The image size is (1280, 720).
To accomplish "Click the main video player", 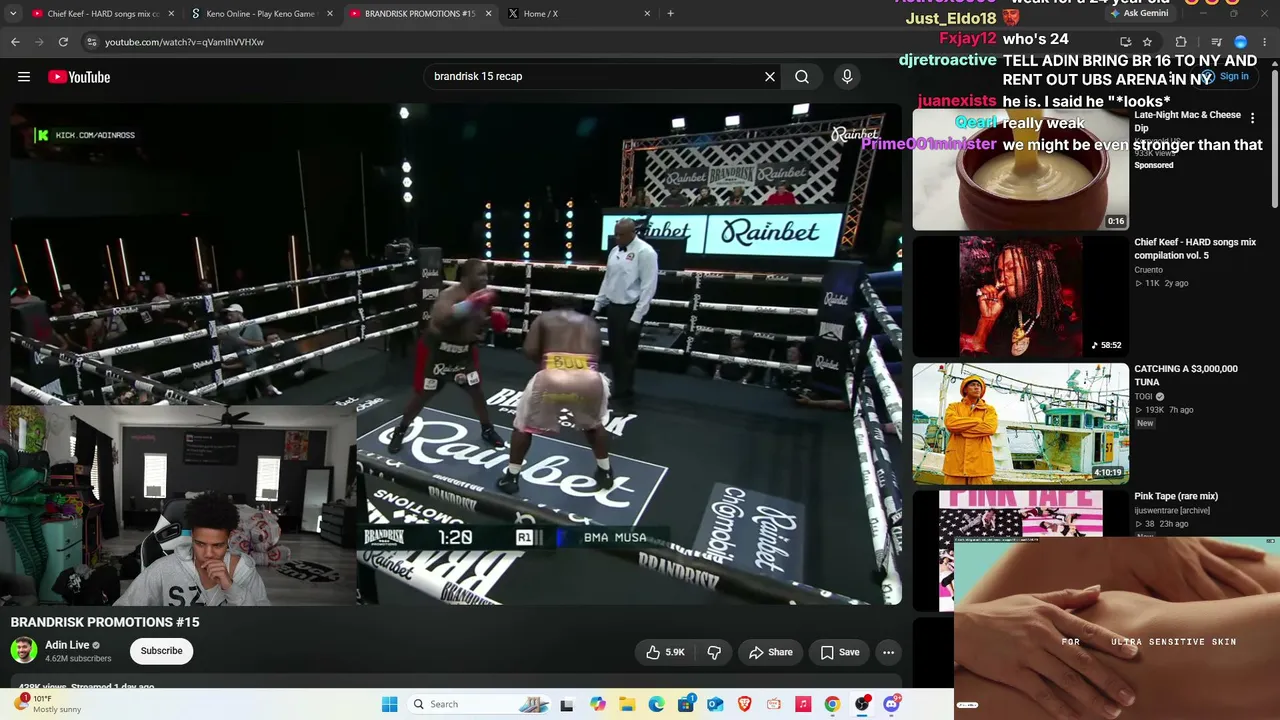I will point(456,354).
